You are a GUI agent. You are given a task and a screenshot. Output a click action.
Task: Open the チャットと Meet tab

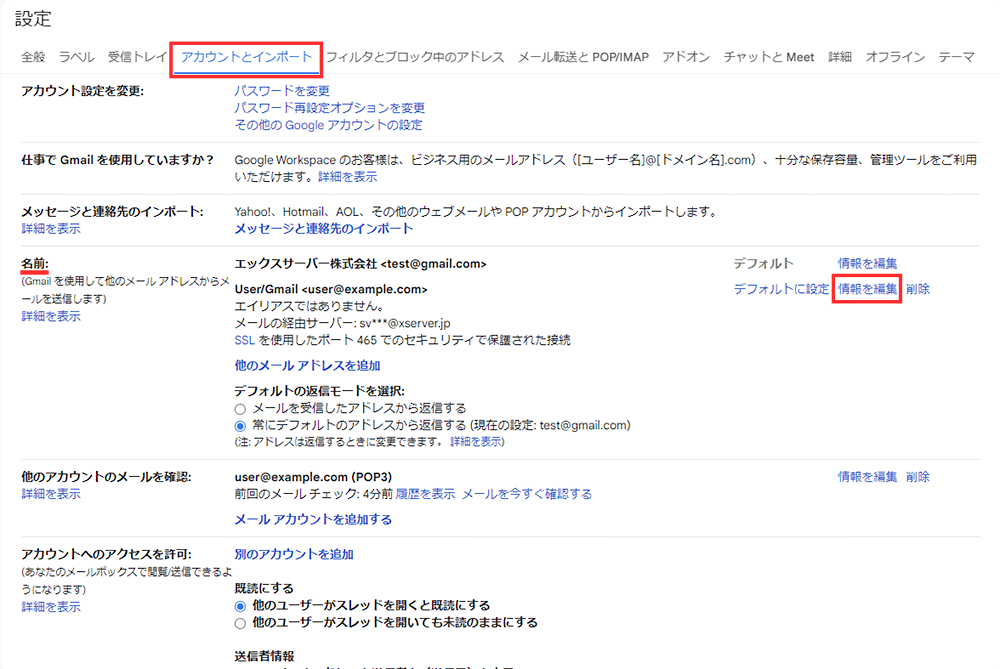(x=770, y=58)
